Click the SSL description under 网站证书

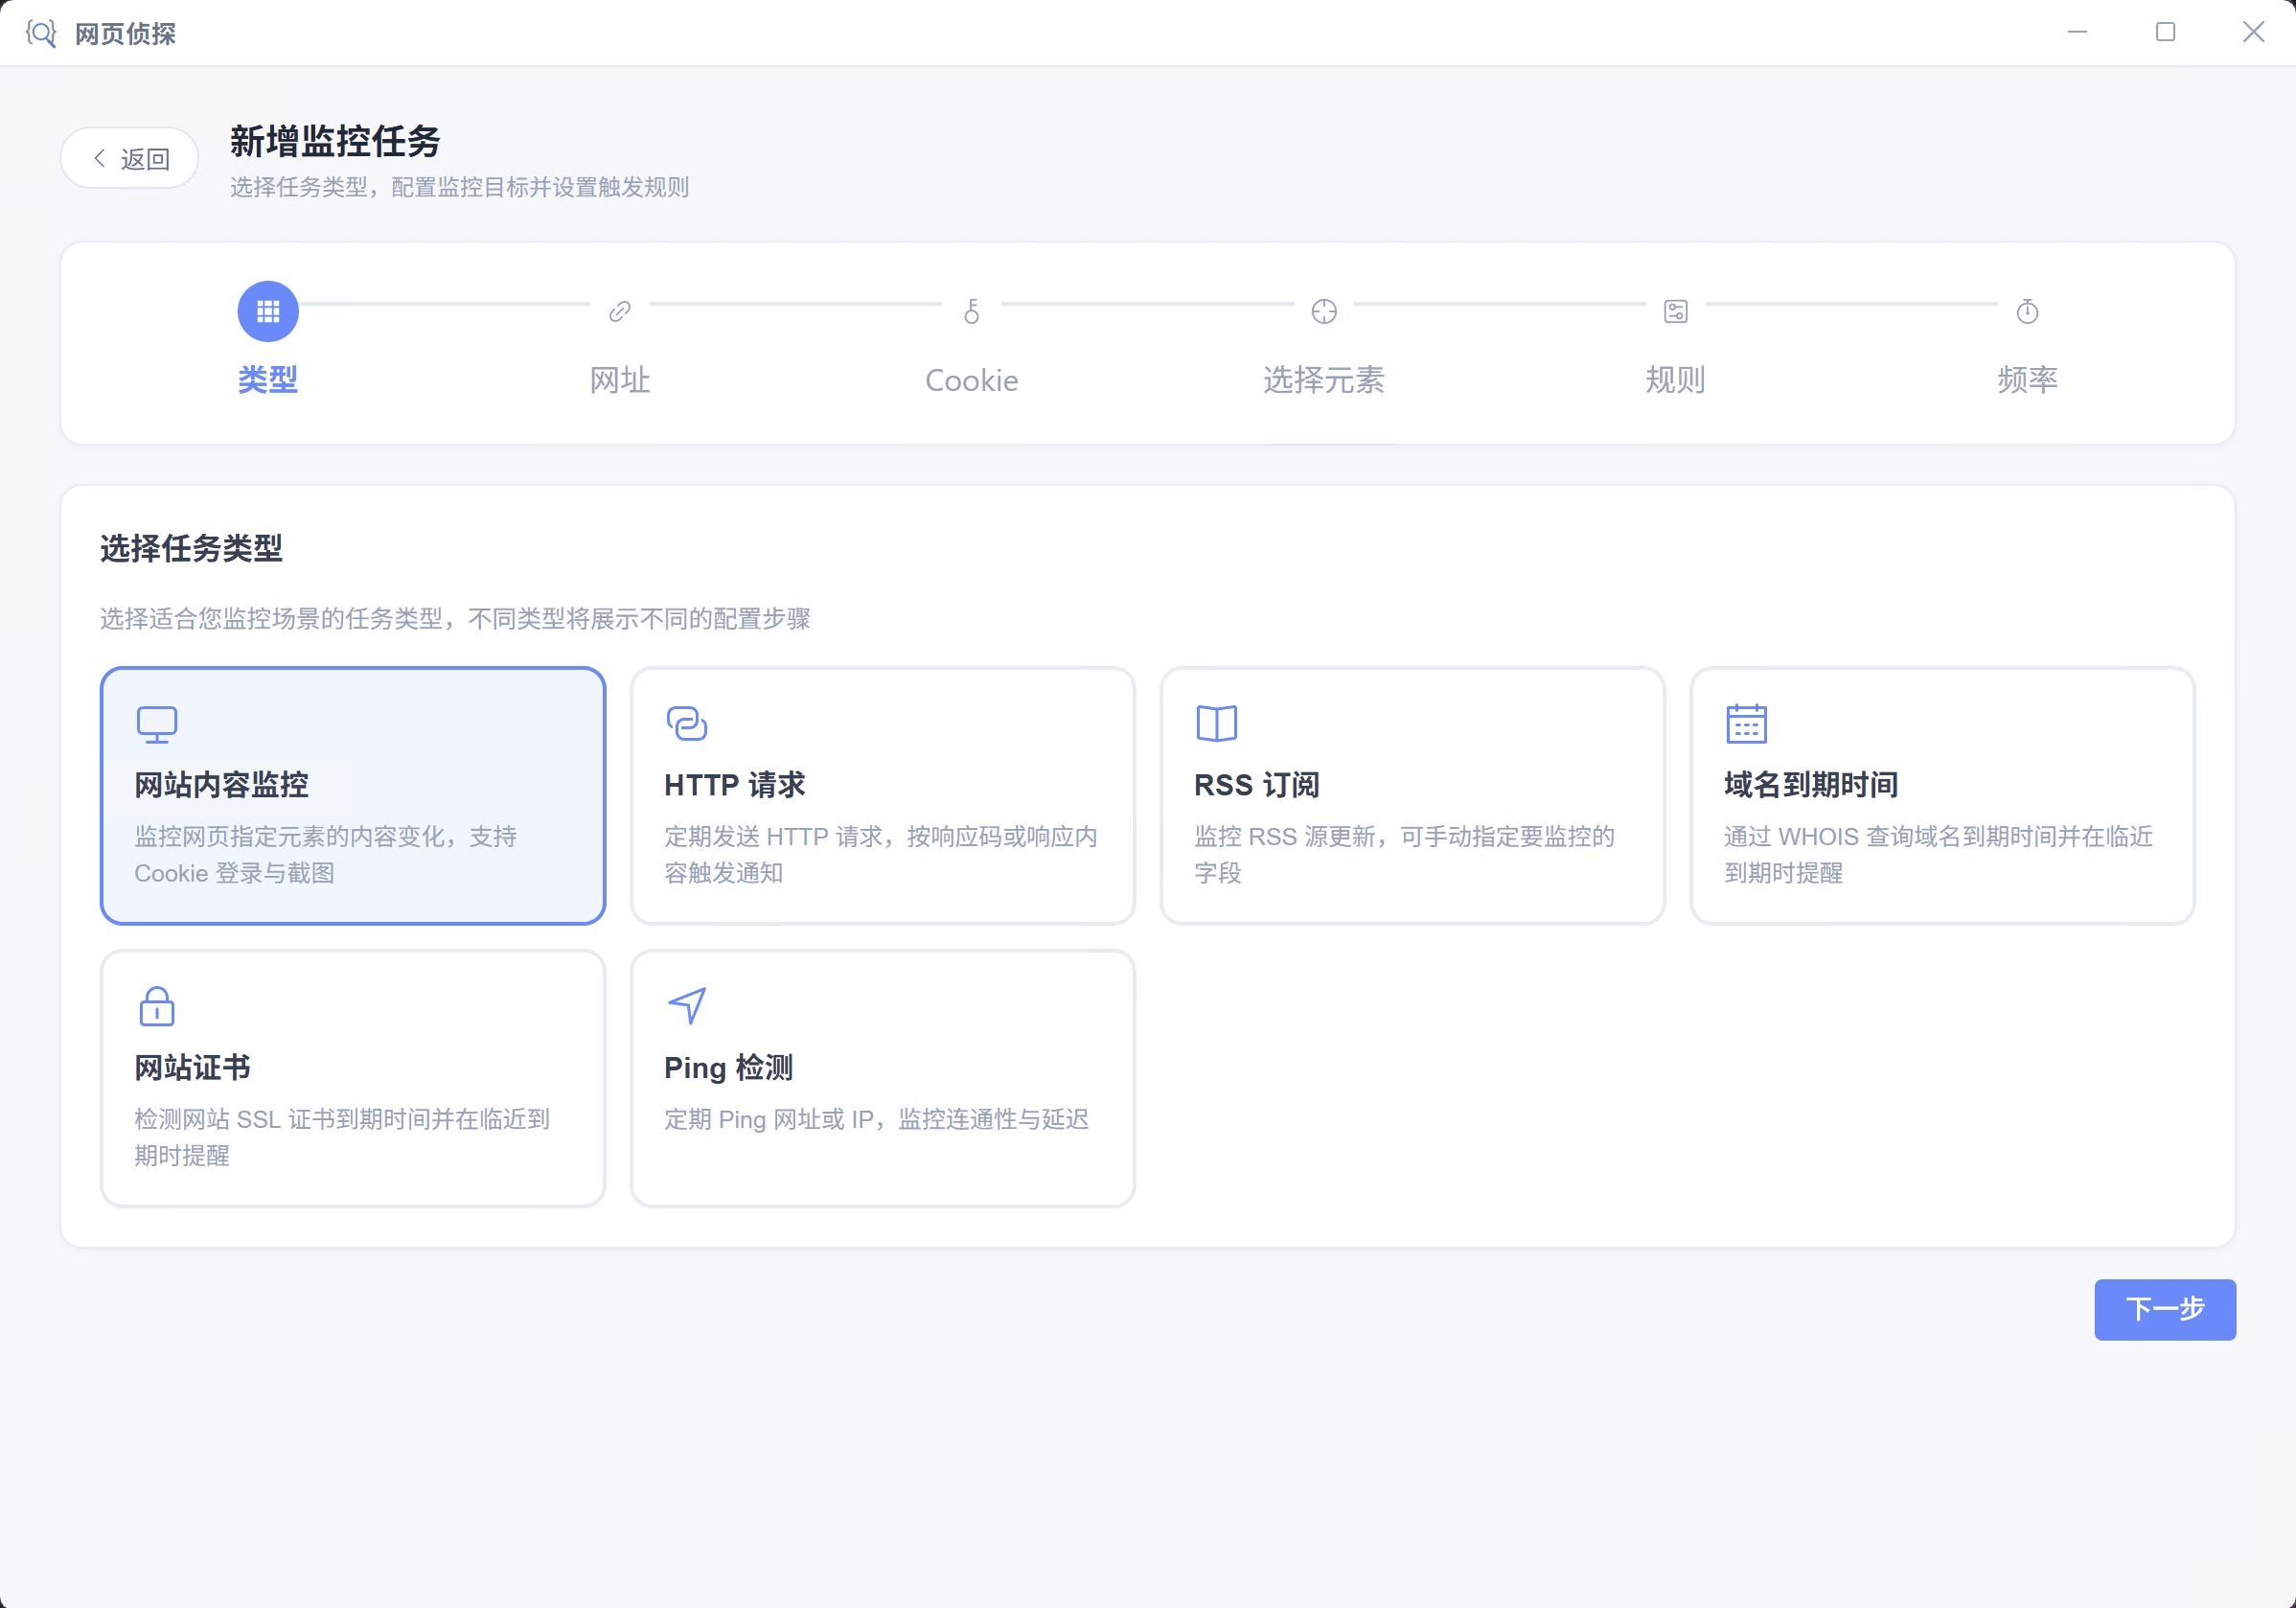(x=342, y=1137)
